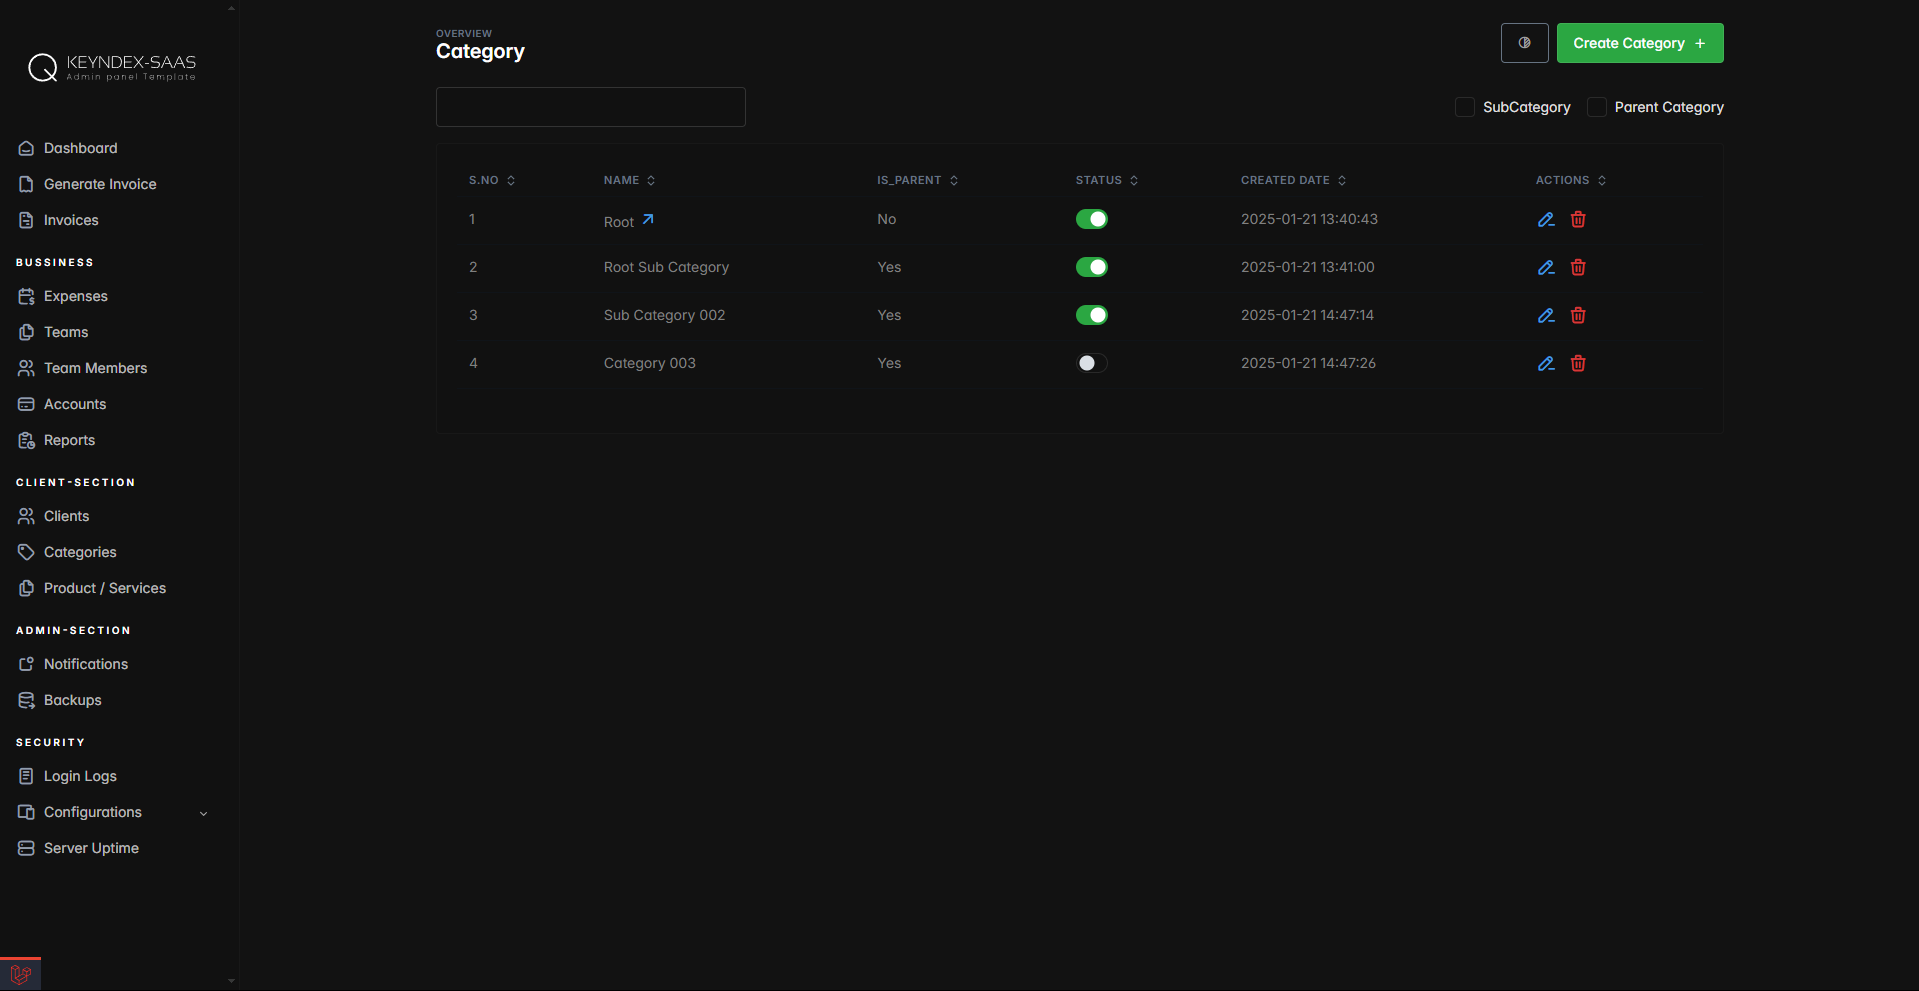Open the Dashboard menu item
Viewport: 1919px width, 991px height.
coord(80,148)
